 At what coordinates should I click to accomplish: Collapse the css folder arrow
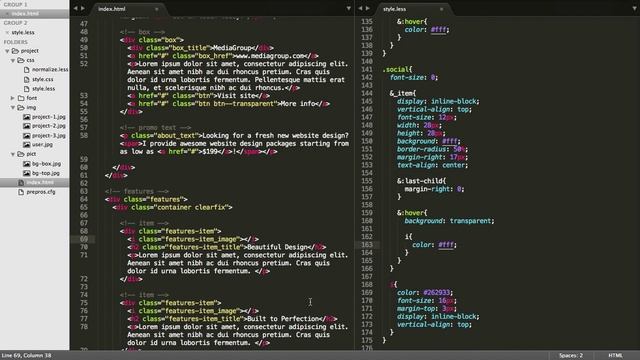tap(13, 60)
